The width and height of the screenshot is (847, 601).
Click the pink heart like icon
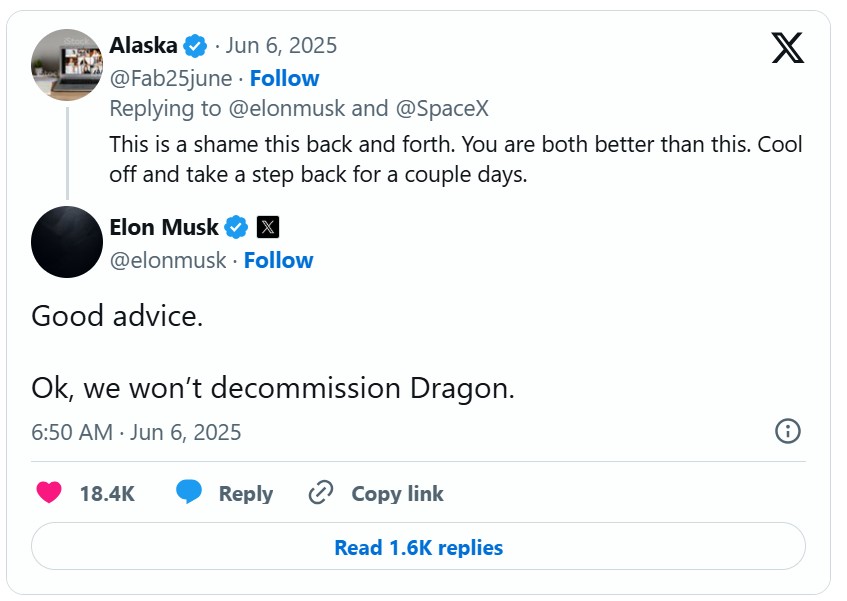coord(49,493)
